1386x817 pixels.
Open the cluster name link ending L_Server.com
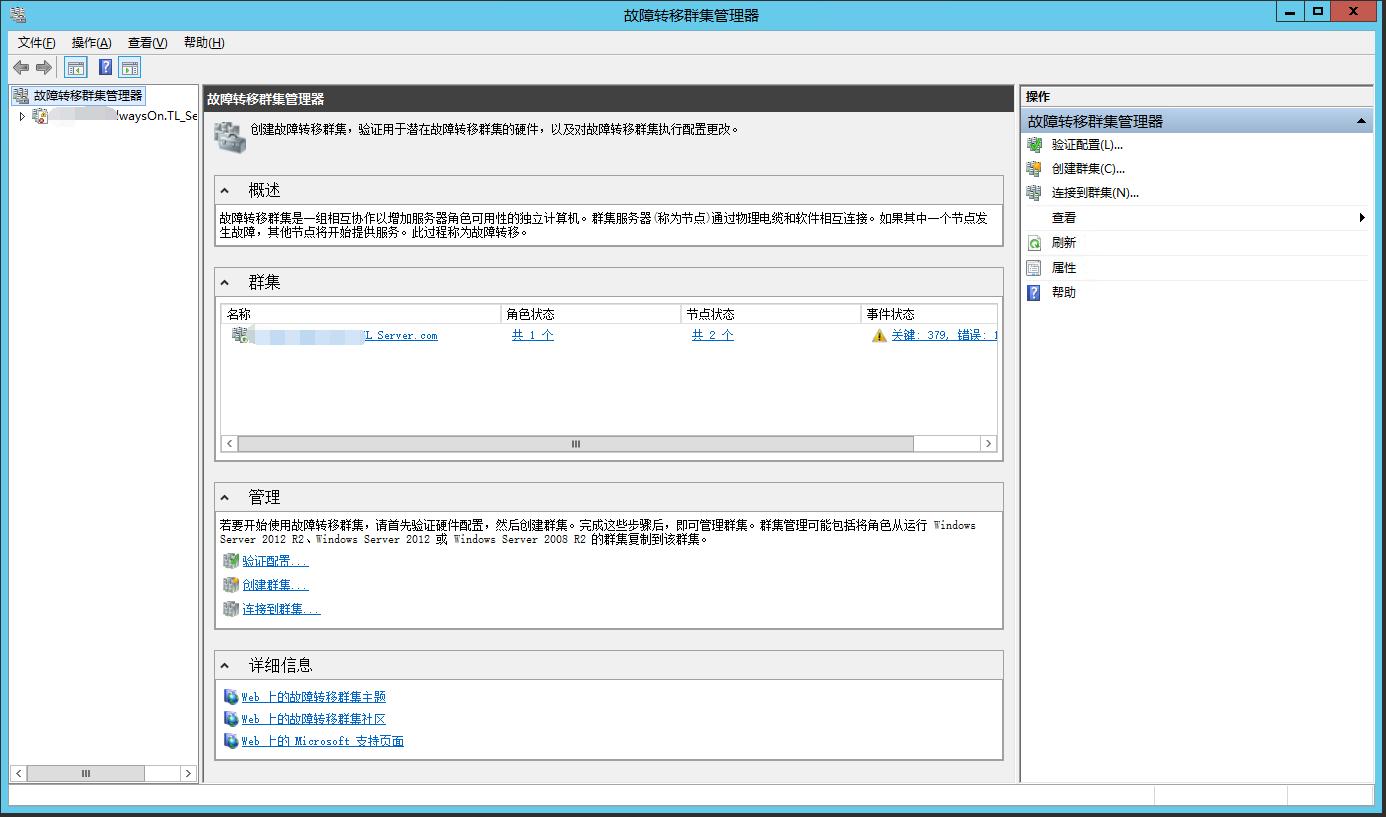click(x=400, y=336)
